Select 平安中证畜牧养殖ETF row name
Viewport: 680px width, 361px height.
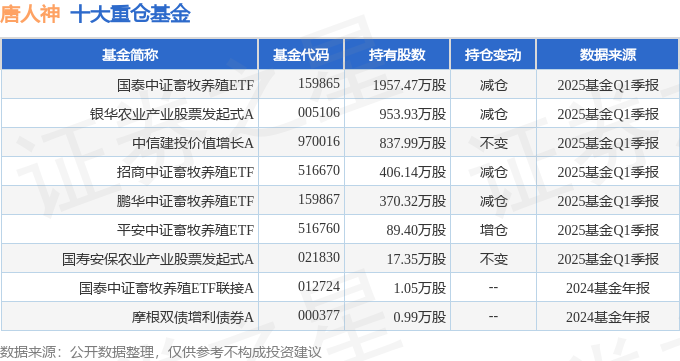coord(185,230)
